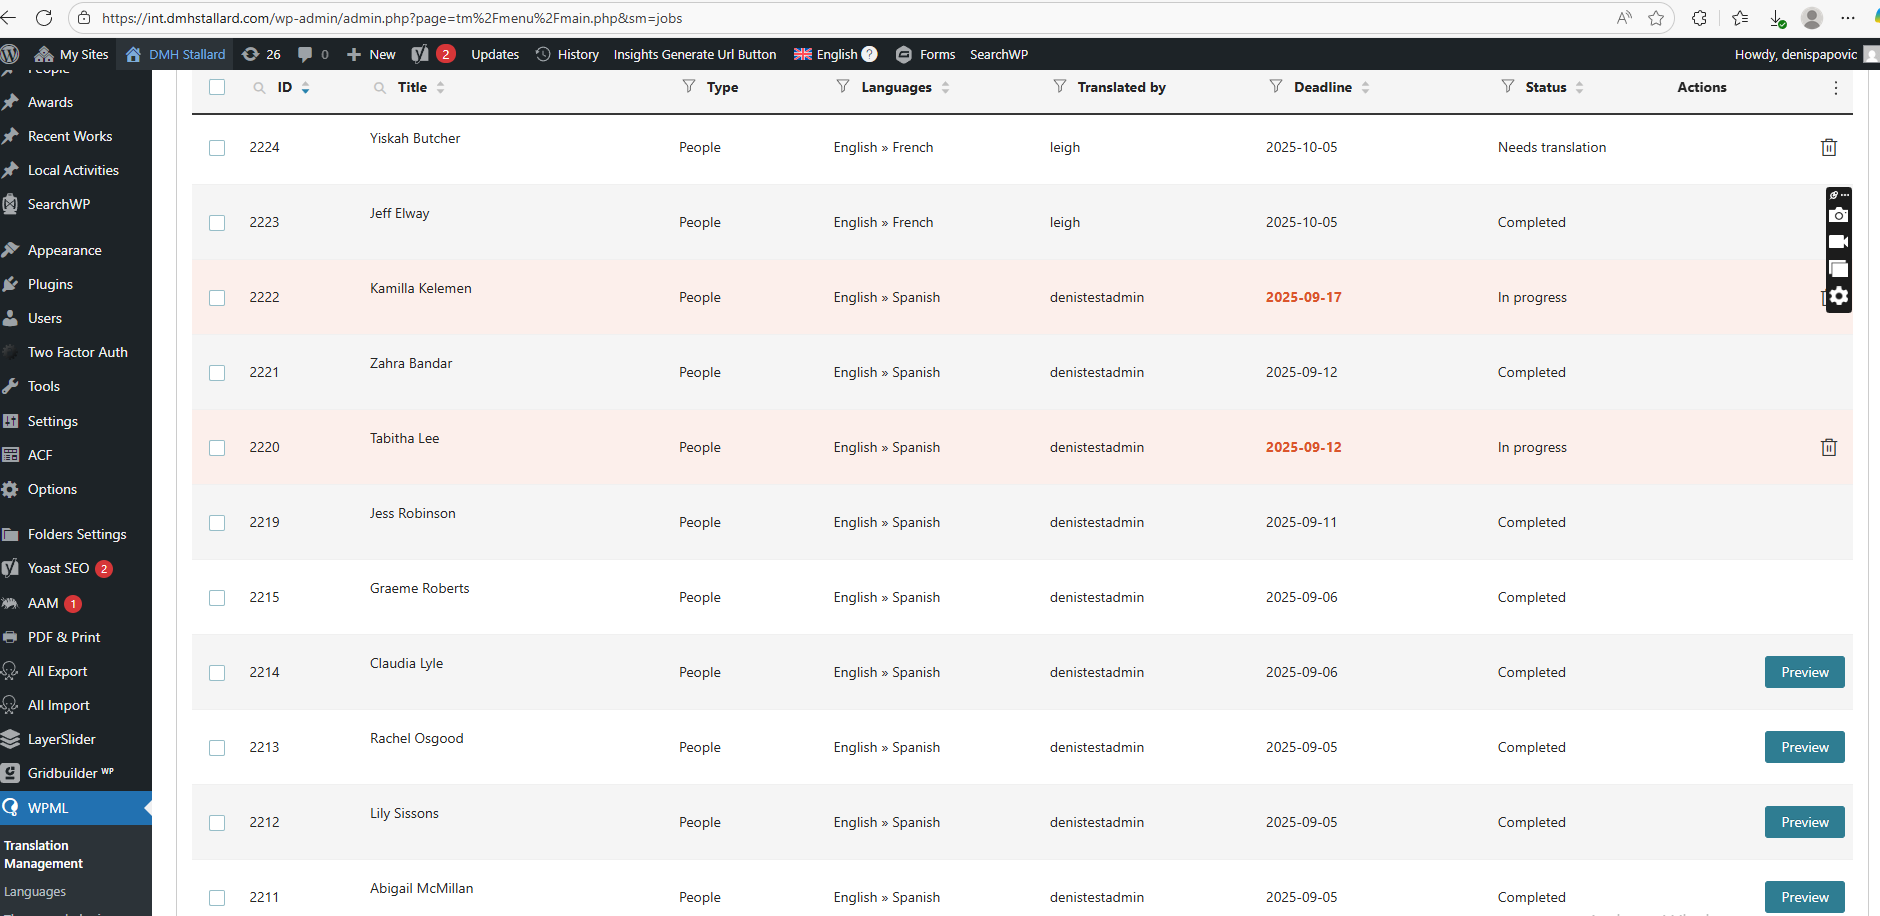
Task: Click search icon beside Title column
Action: [x=380, y=88]
